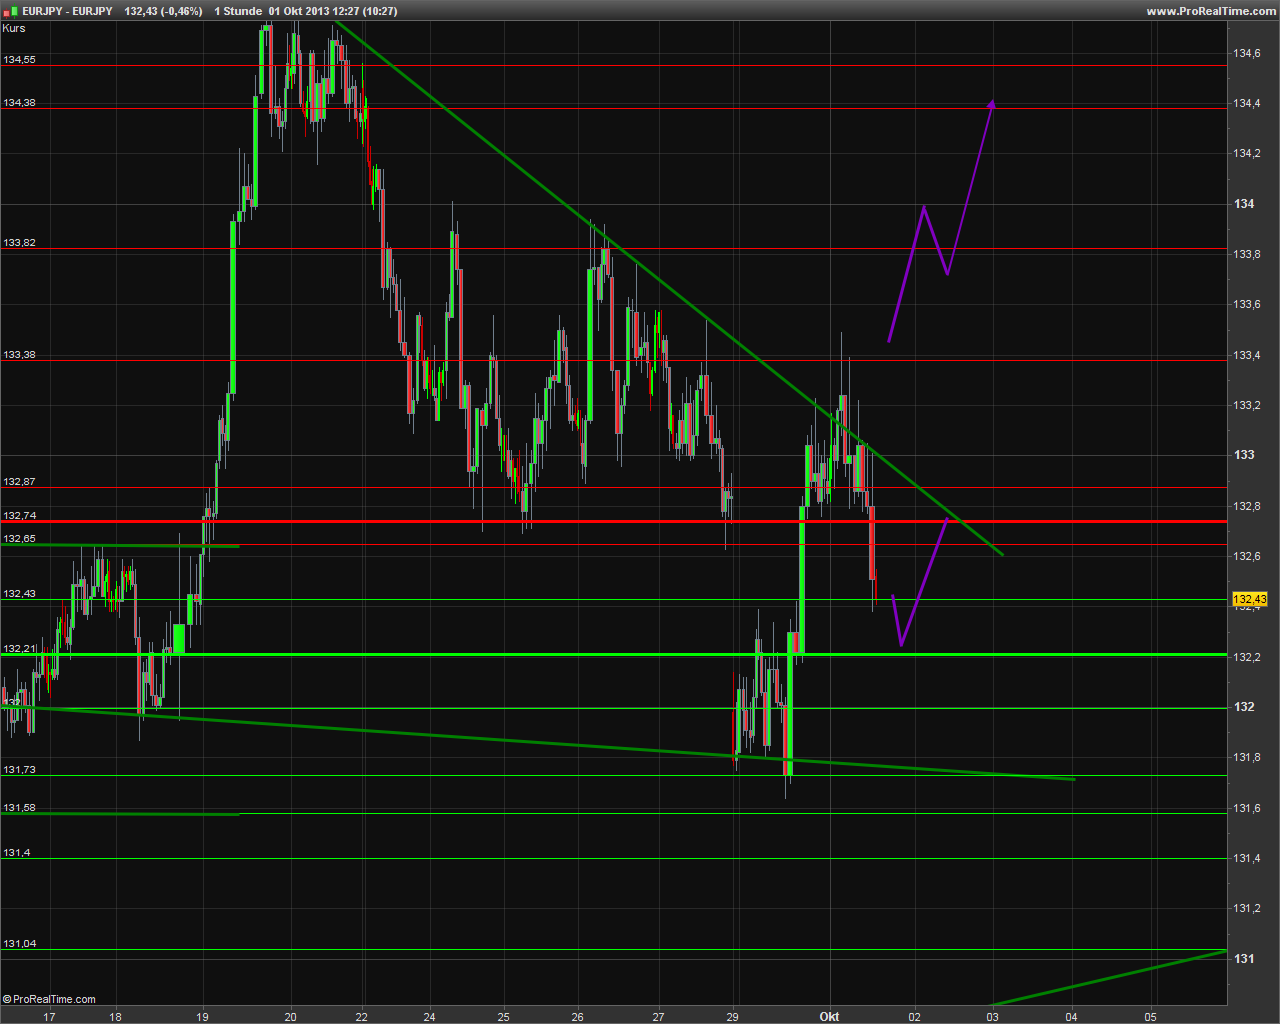
Task: Click date 29 on the time axis
Action: [733, 1017]
